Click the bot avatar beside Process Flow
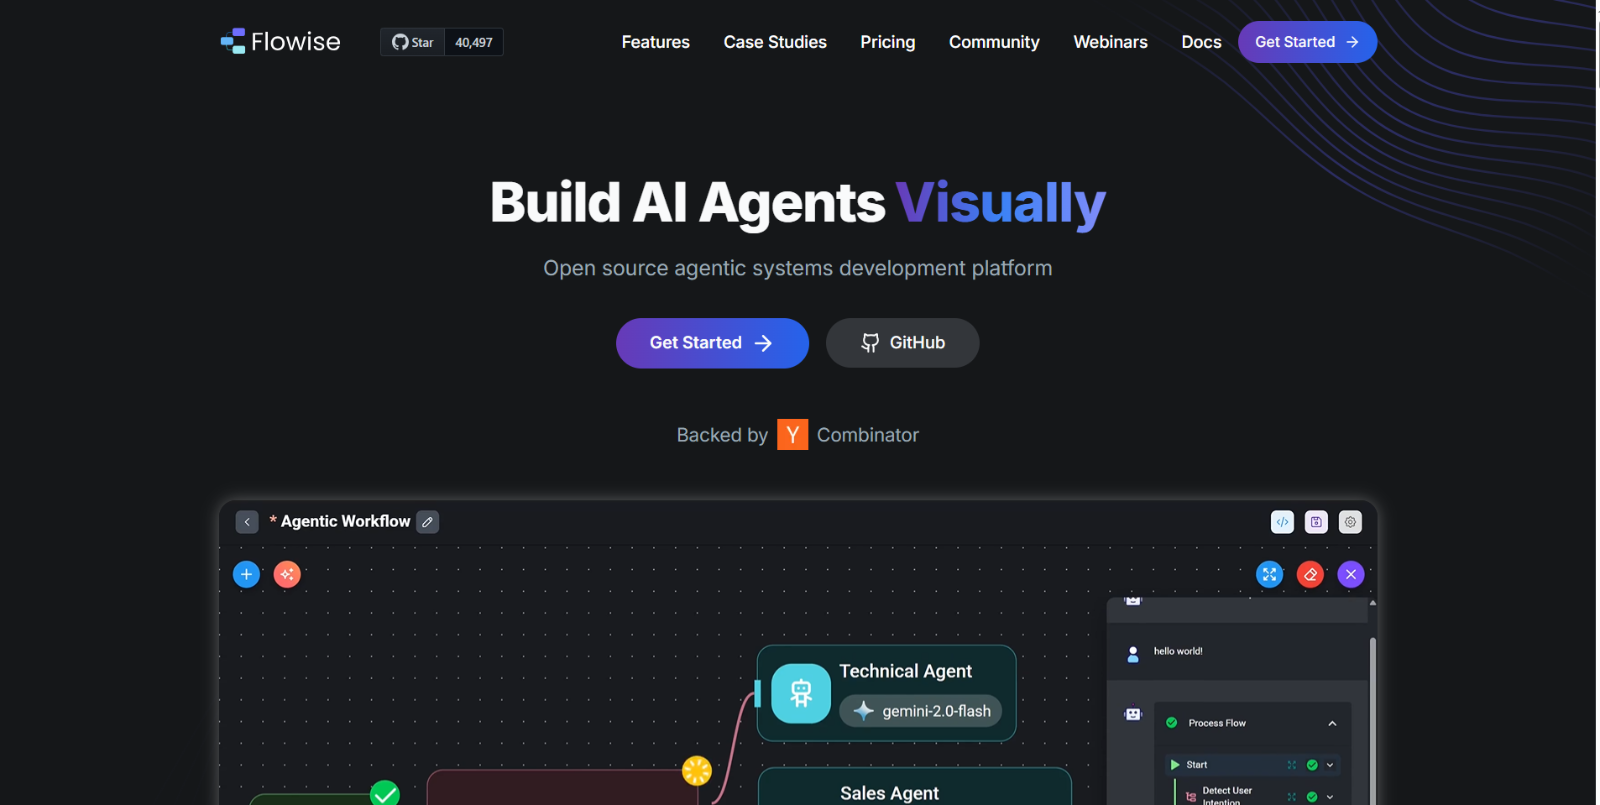 click(x=1133, y=714)
